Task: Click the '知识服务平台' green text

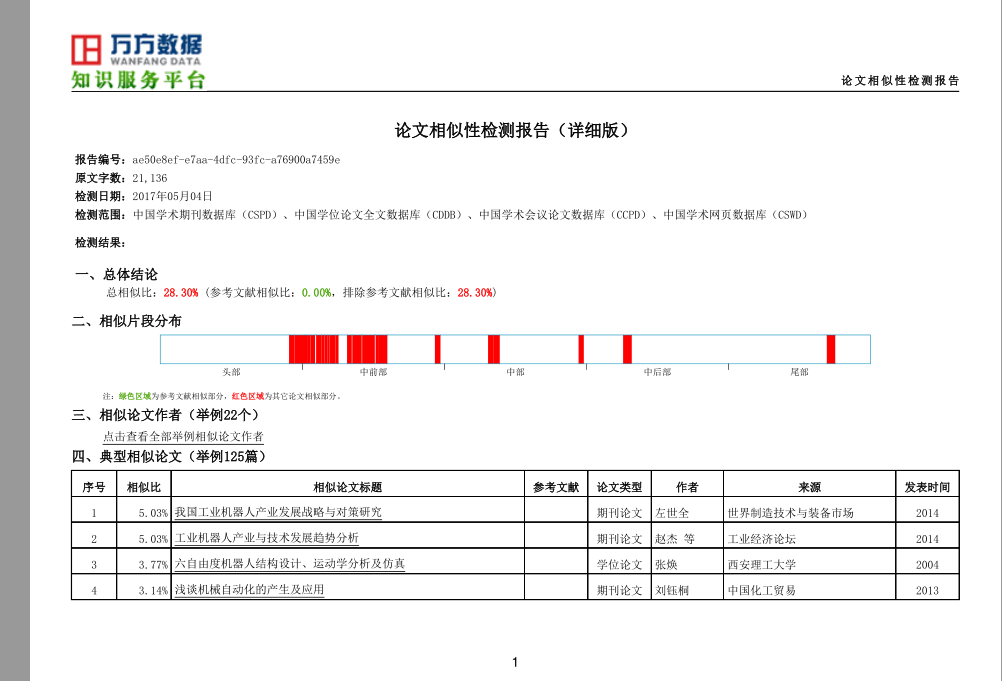Action: tap(138, 80)
